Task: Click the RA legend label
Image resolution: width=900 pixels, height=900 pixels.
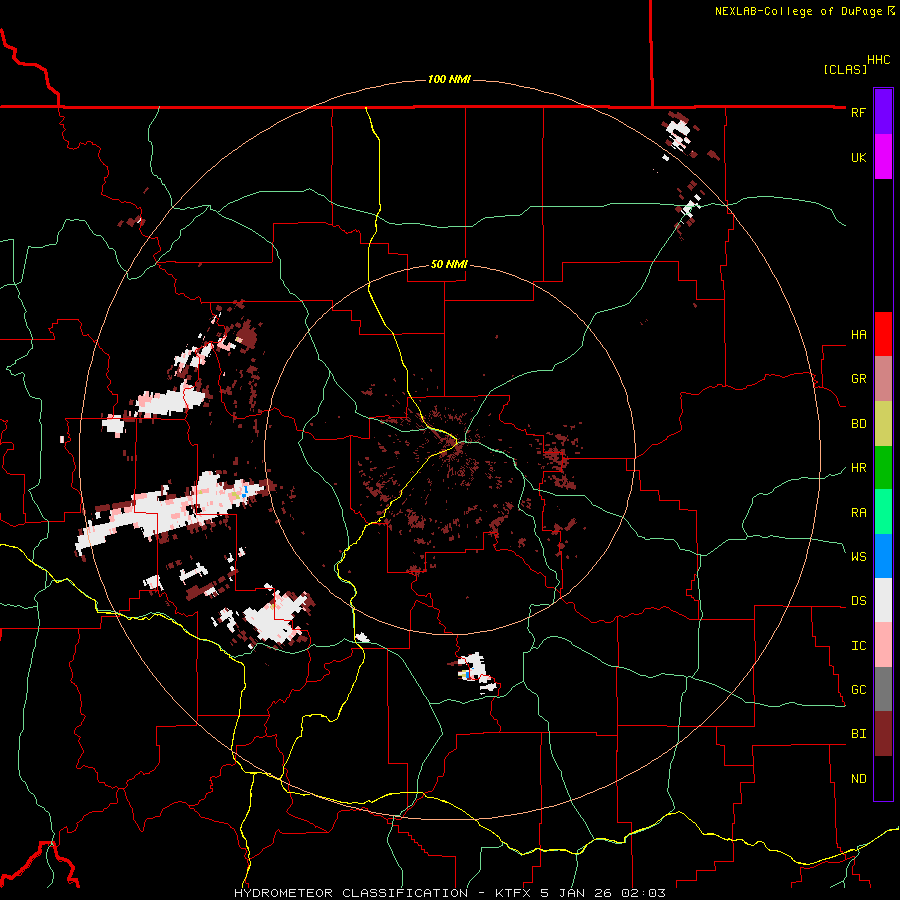Action: click(x=858, y=513)
